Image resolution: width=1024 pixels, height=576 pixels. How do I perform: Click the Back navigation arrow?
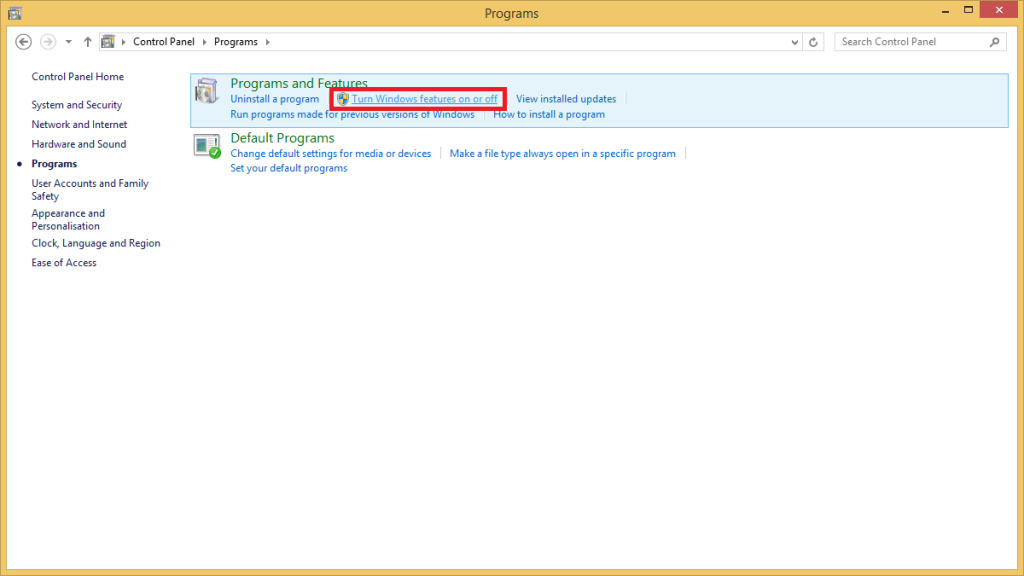(24, 42)
